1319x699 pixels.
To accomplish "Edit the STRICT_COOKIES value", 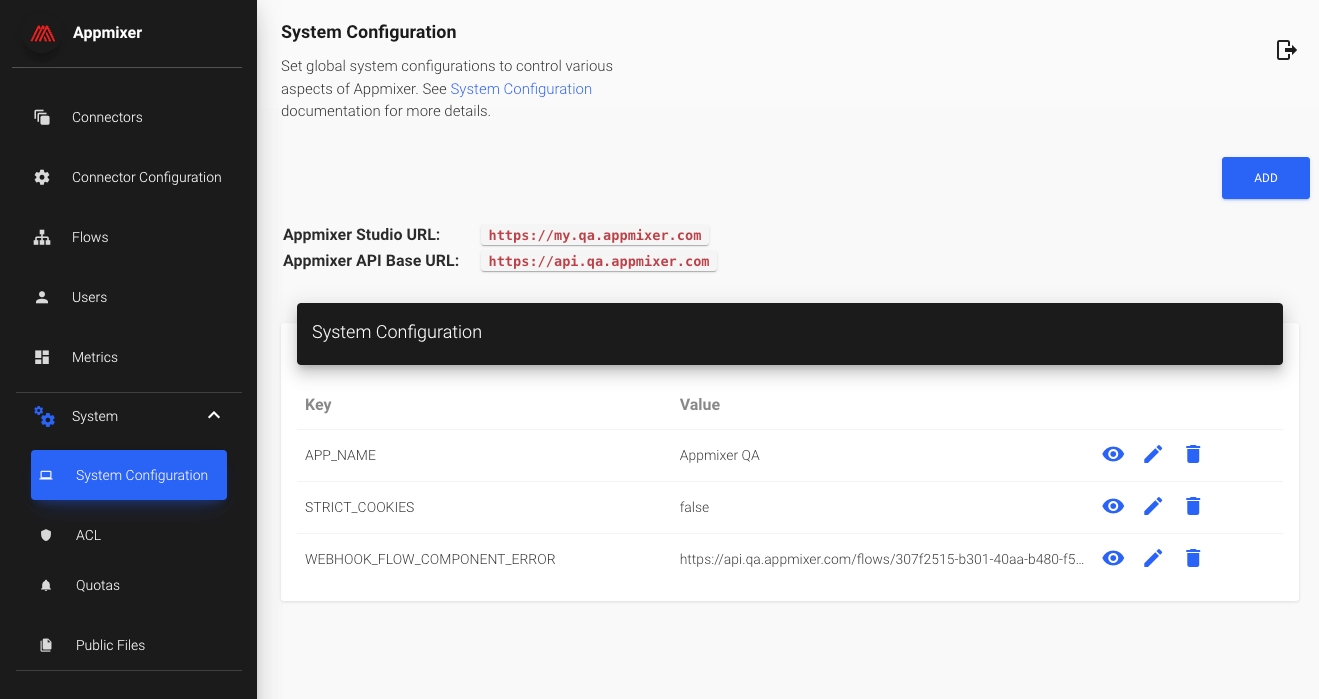I will click(1153, 507).
